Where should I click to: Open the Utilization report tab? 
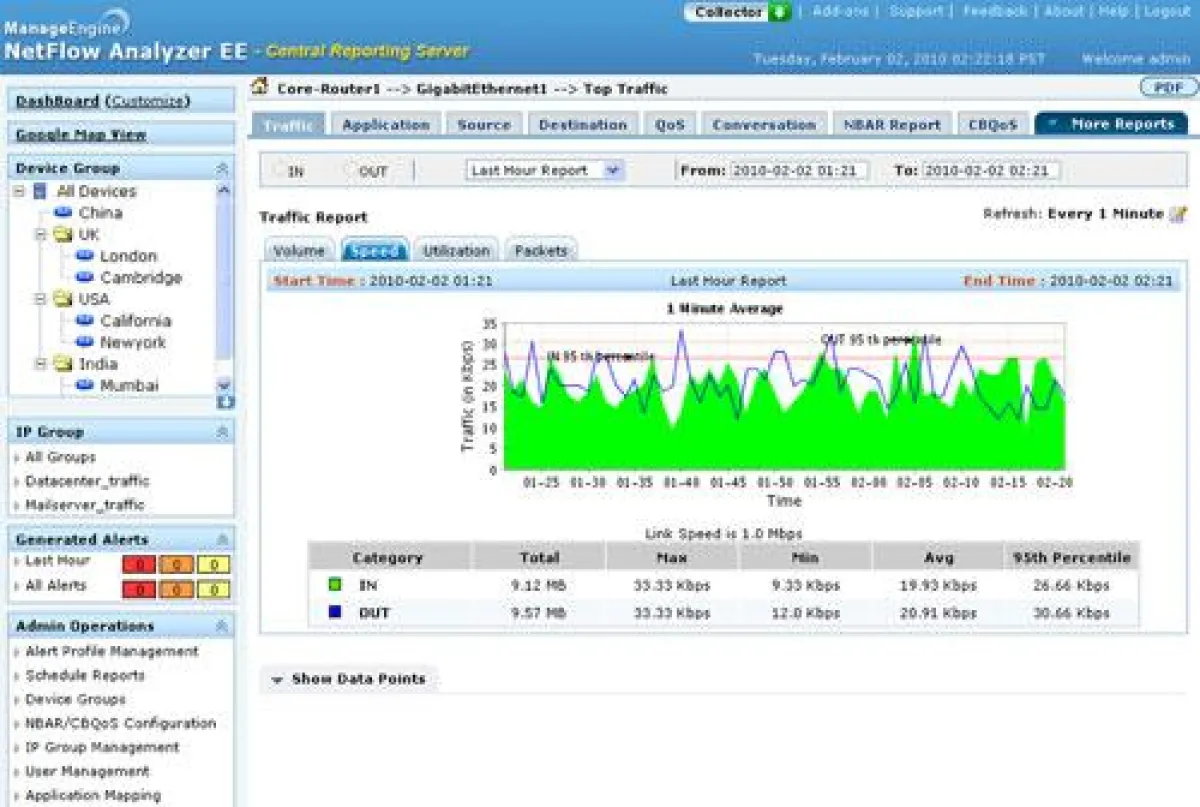click(x=456, y=250)
